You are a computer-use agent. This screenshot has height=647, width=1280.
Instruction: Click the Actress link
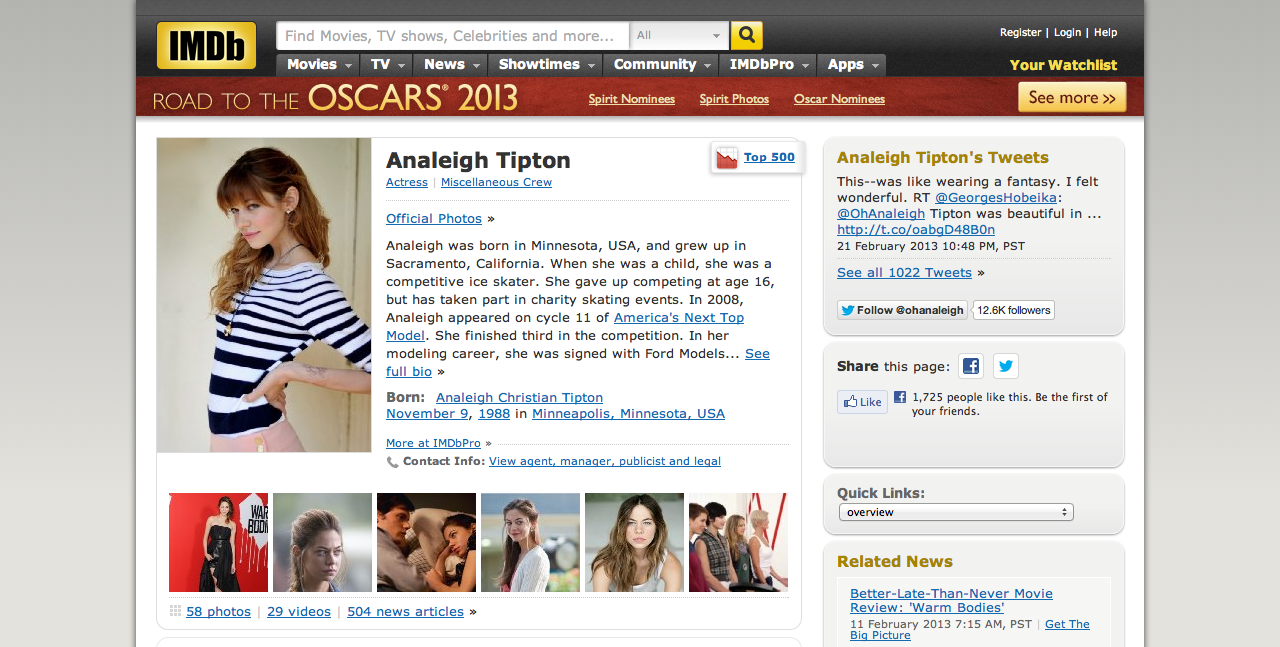tap(407, 182)
